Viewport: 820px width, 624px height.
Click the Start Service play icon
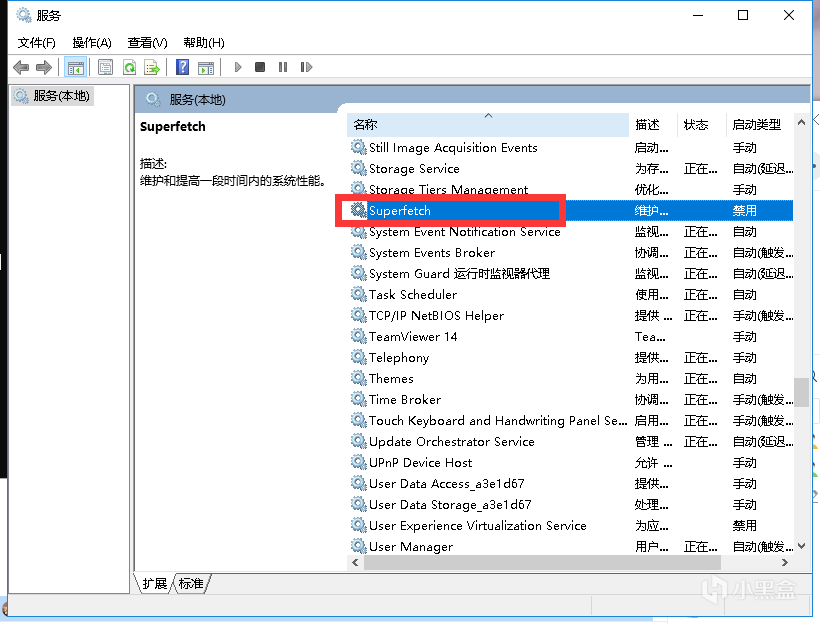(x=238, y=67)
